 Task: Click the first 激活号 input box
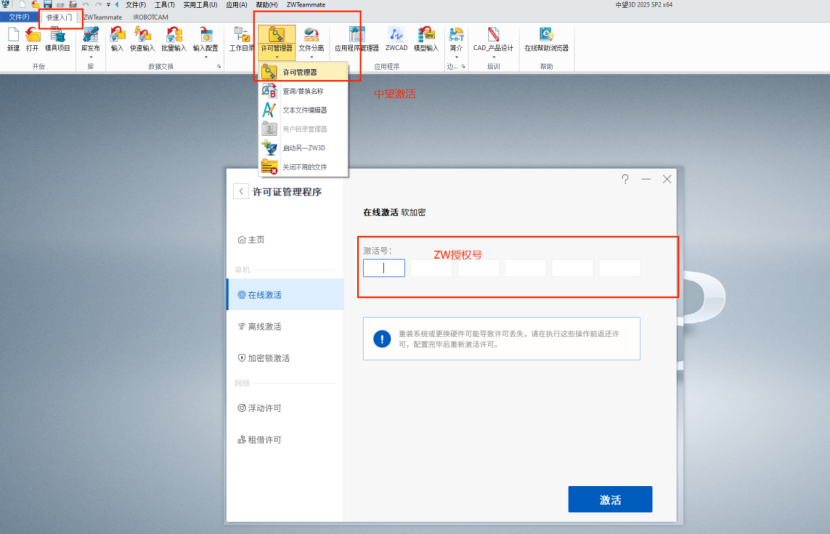384,268
